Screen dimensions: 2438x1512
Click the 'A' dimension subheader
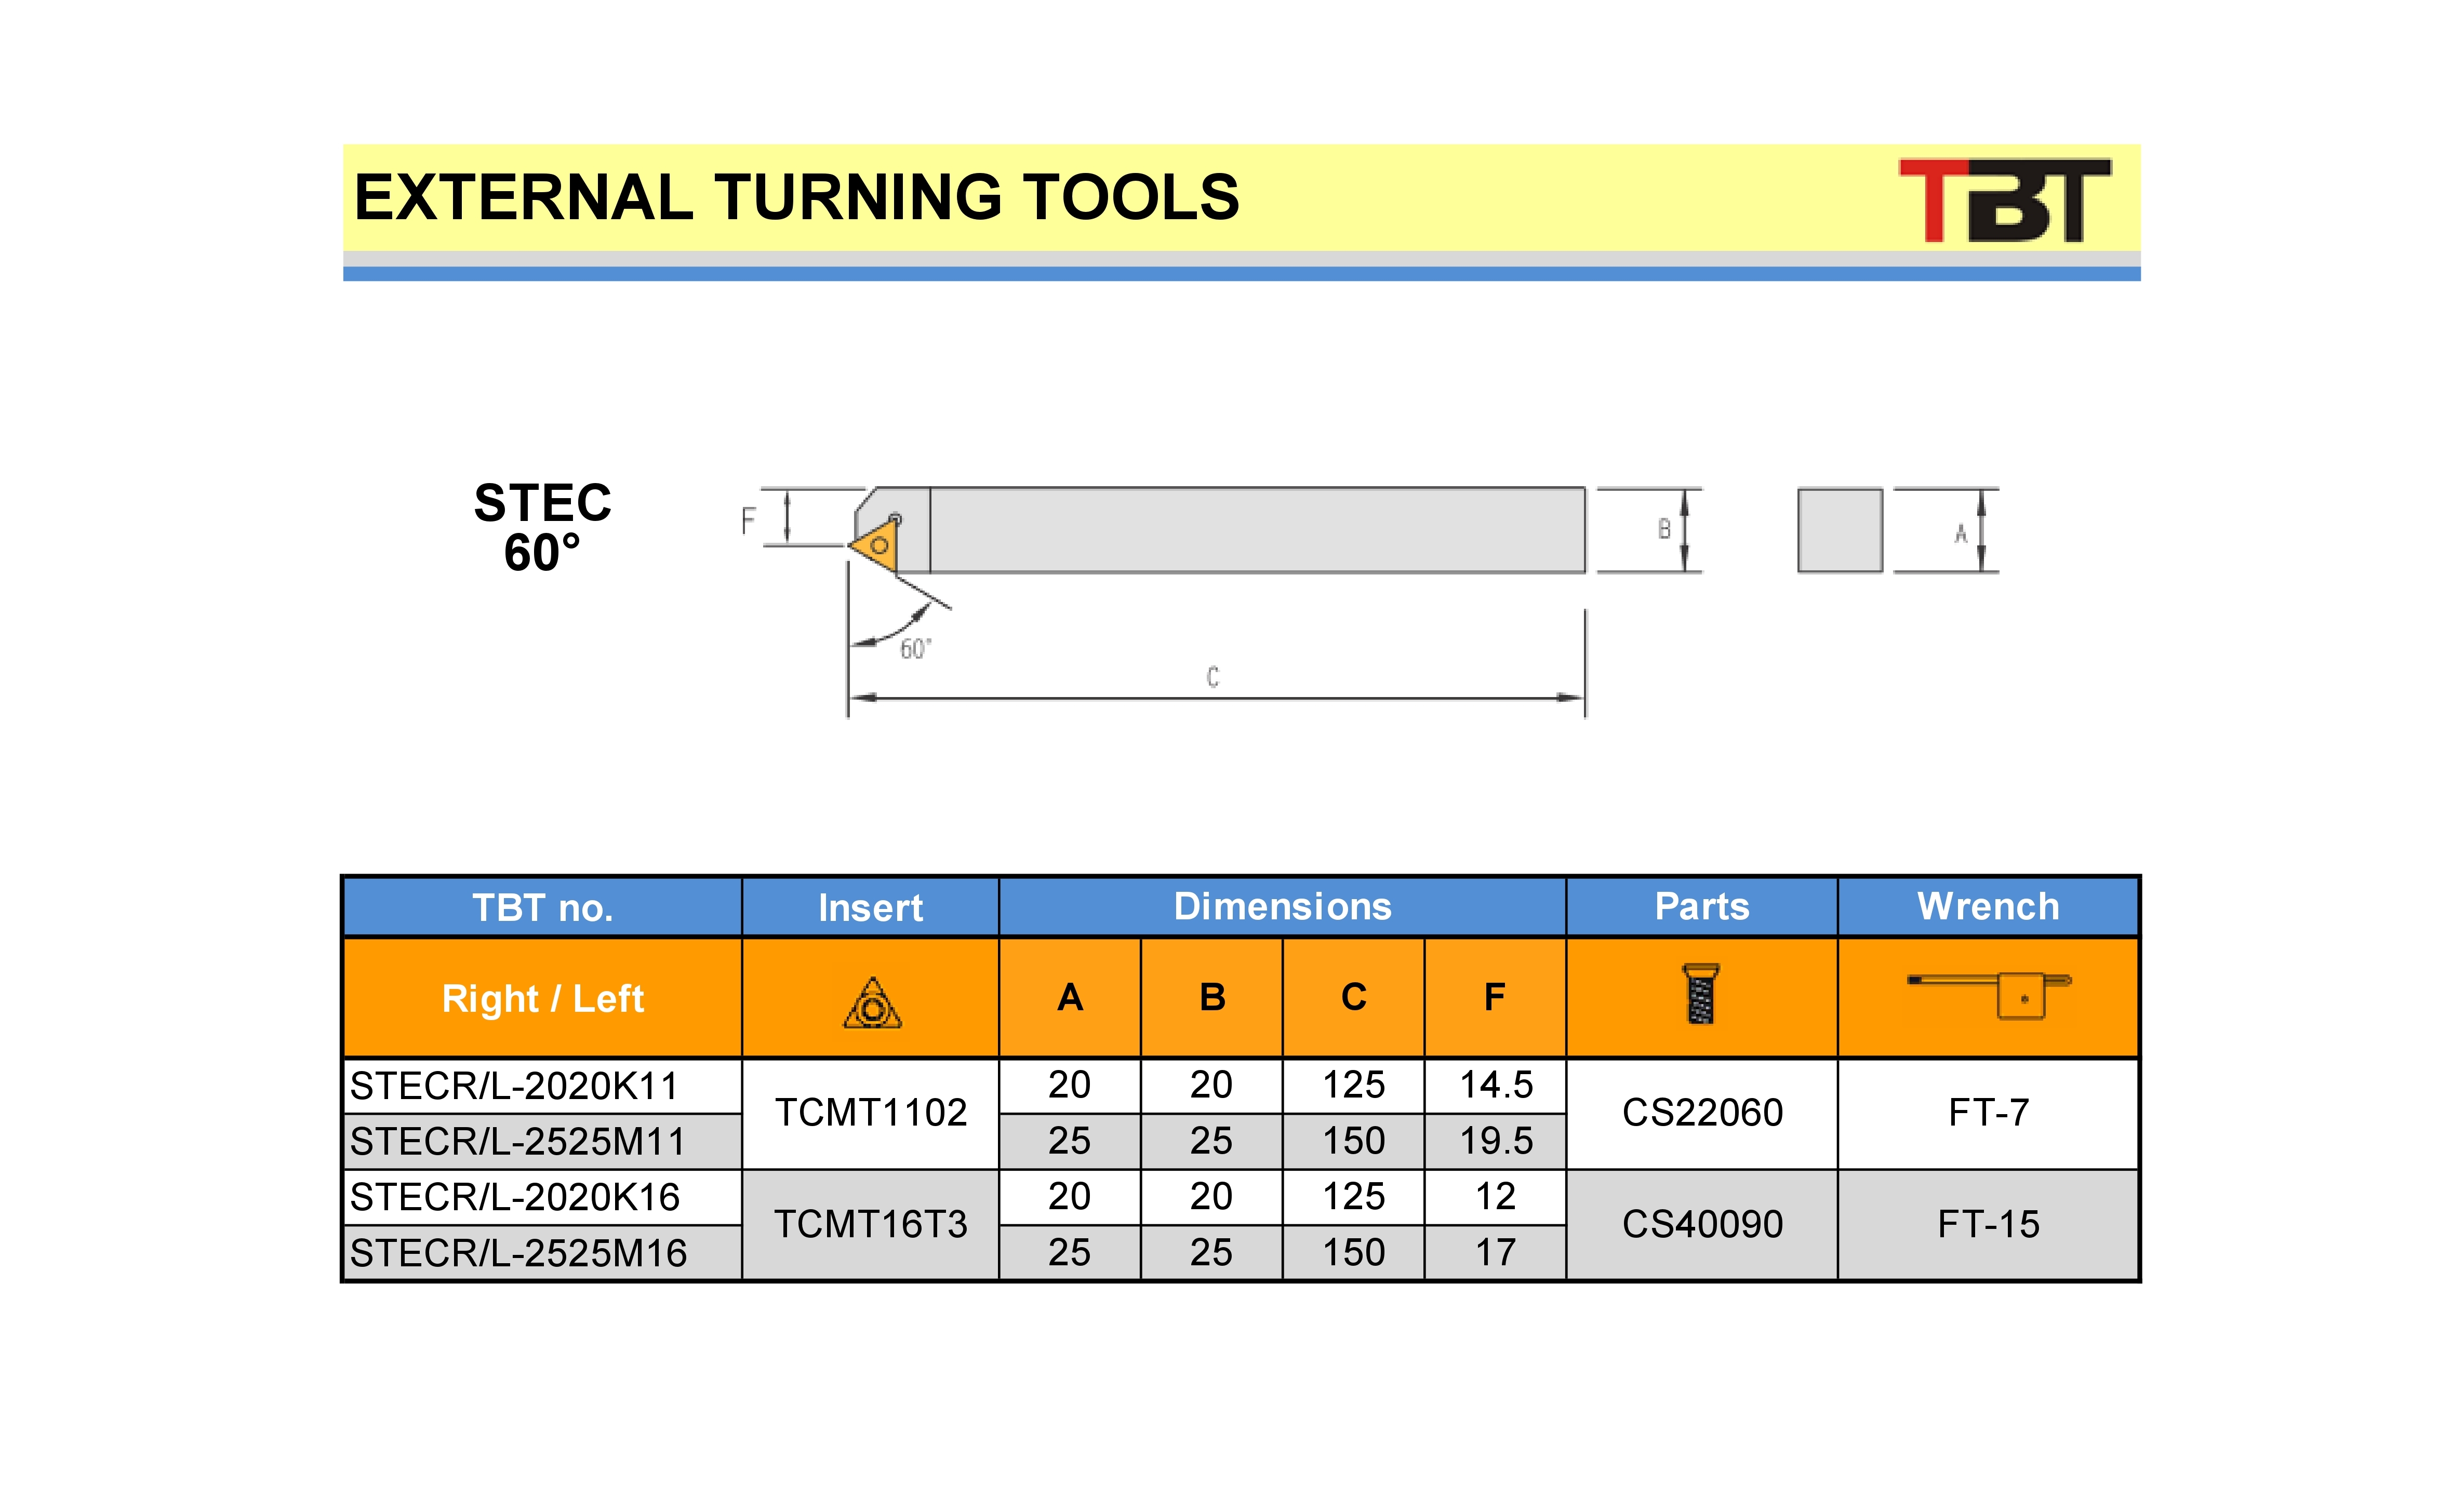coord(1070,997)
